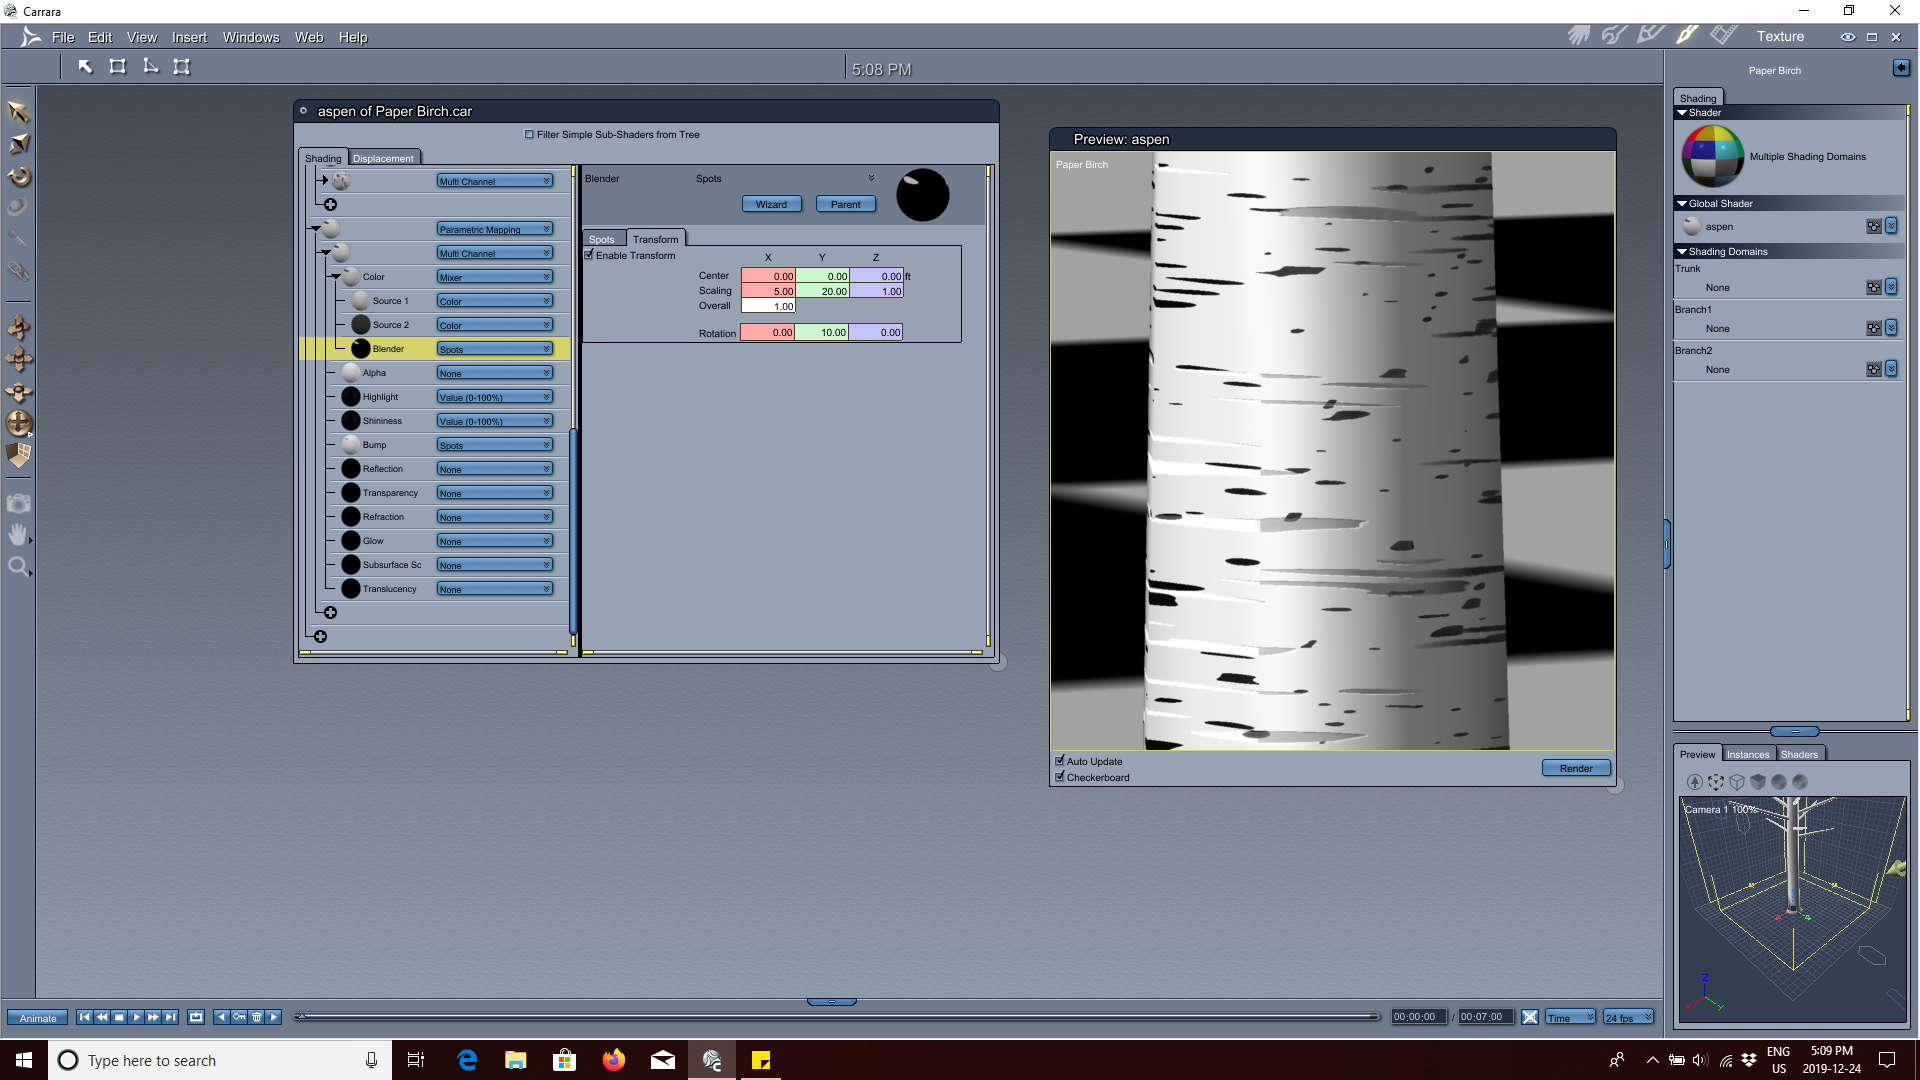The height and width of the screenshot is (1080, 1920).
Task: Open Carrara from the Windows taskbar
Action: click(x=712, y=1060)
